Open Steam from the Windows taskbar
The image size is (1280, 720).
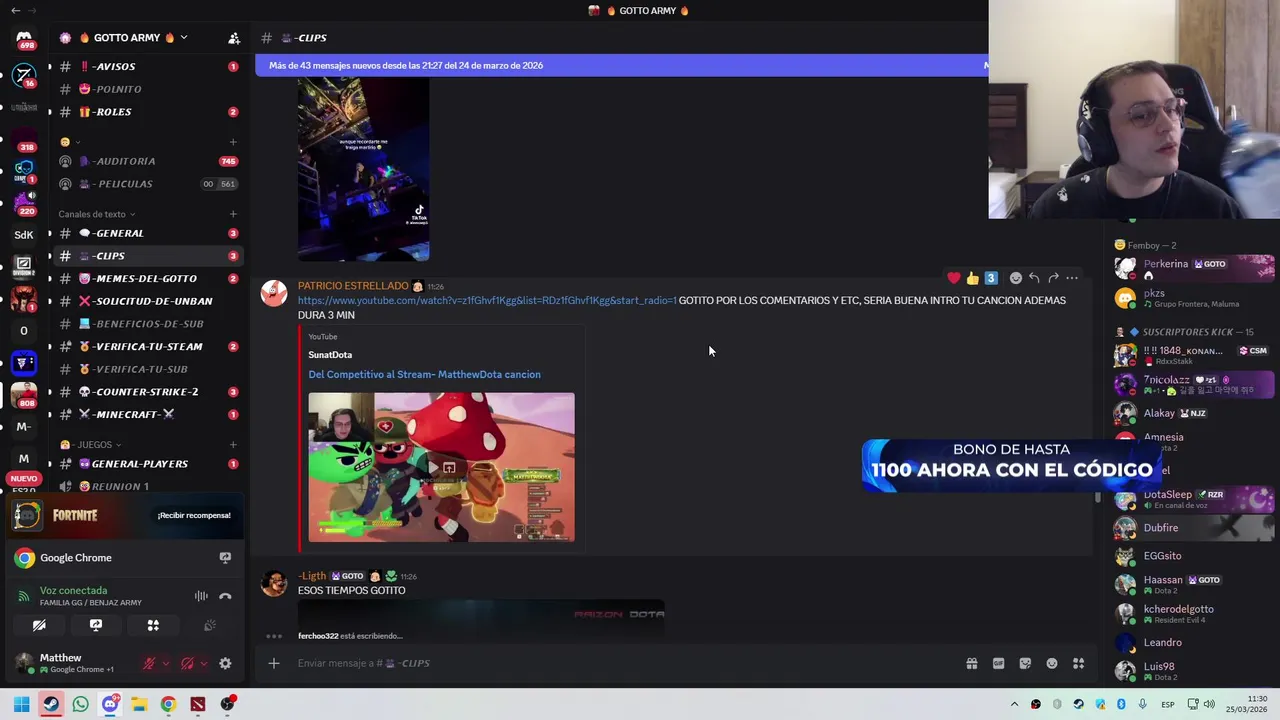point(51,704)
